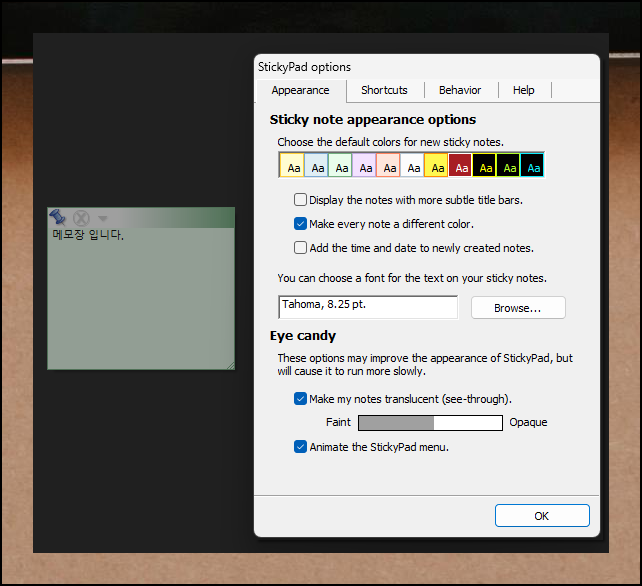Uncheck Animate the StickyPad menu
The height and width of the screenshot is (586, 642).
tap(300, 447)
